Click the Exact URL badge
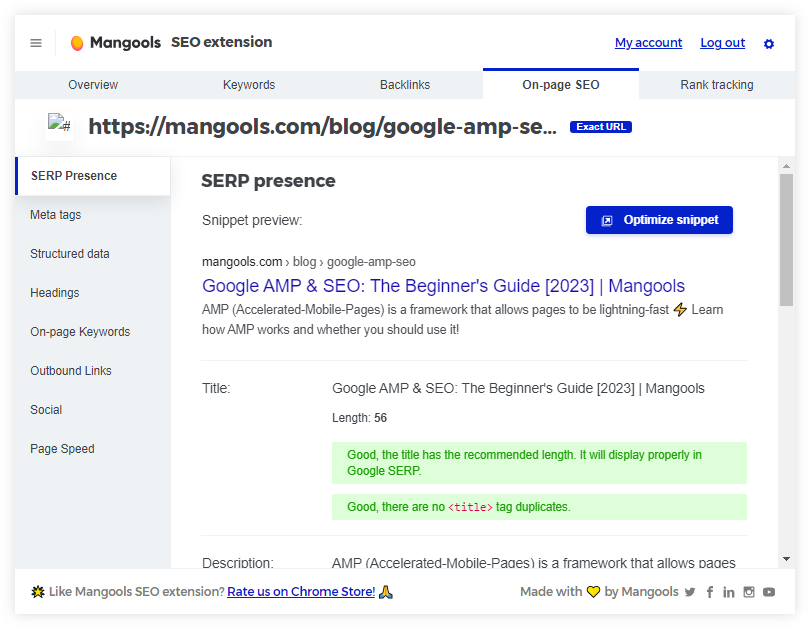This screenshot has width=810, height=629. [601, 127]
